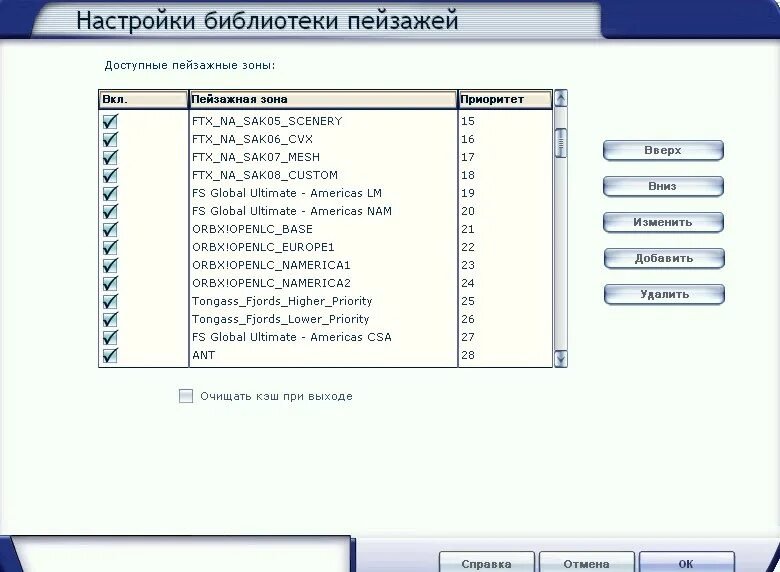Select FTX_NA_SAK05_SCENERY row name

[267, 121]
